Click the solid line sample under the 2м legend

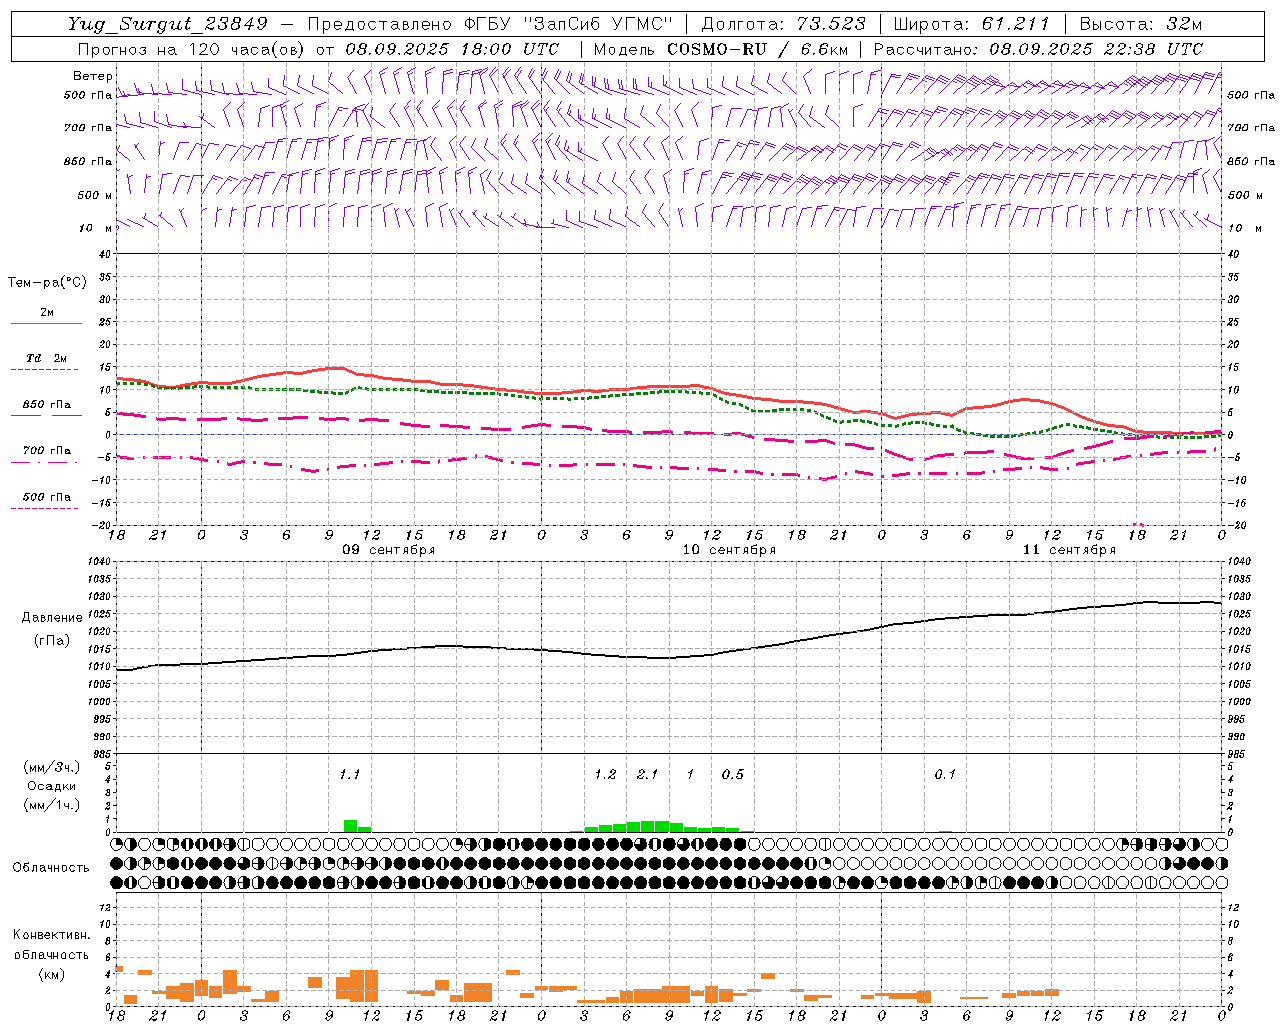click(x=46, y=324)
